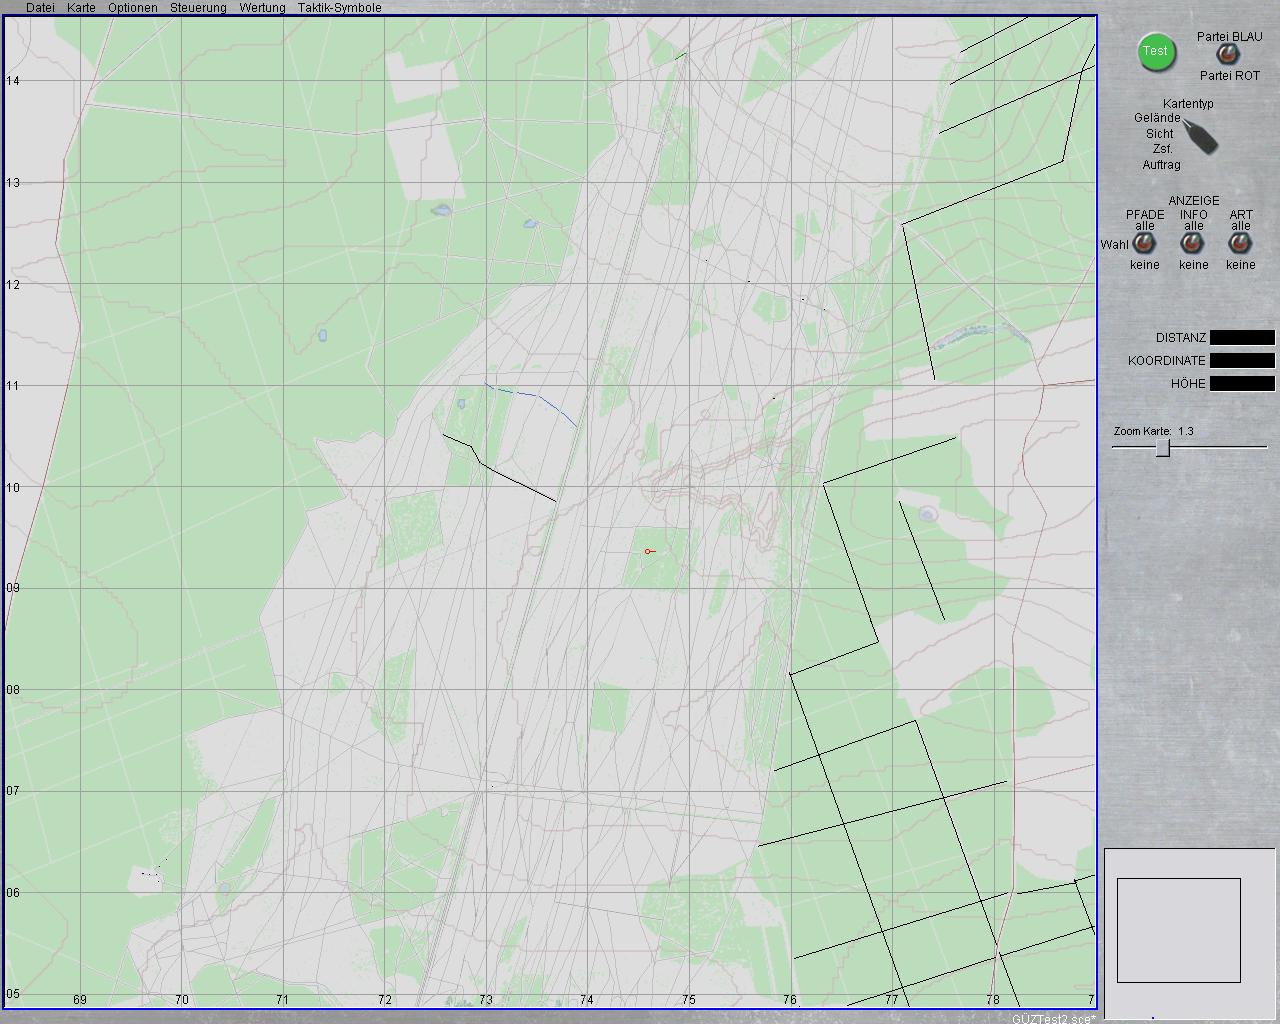Screen dimensions: 1280x1024
Task: Open the Steuerung menu
Action: click(x=198, y=8)
